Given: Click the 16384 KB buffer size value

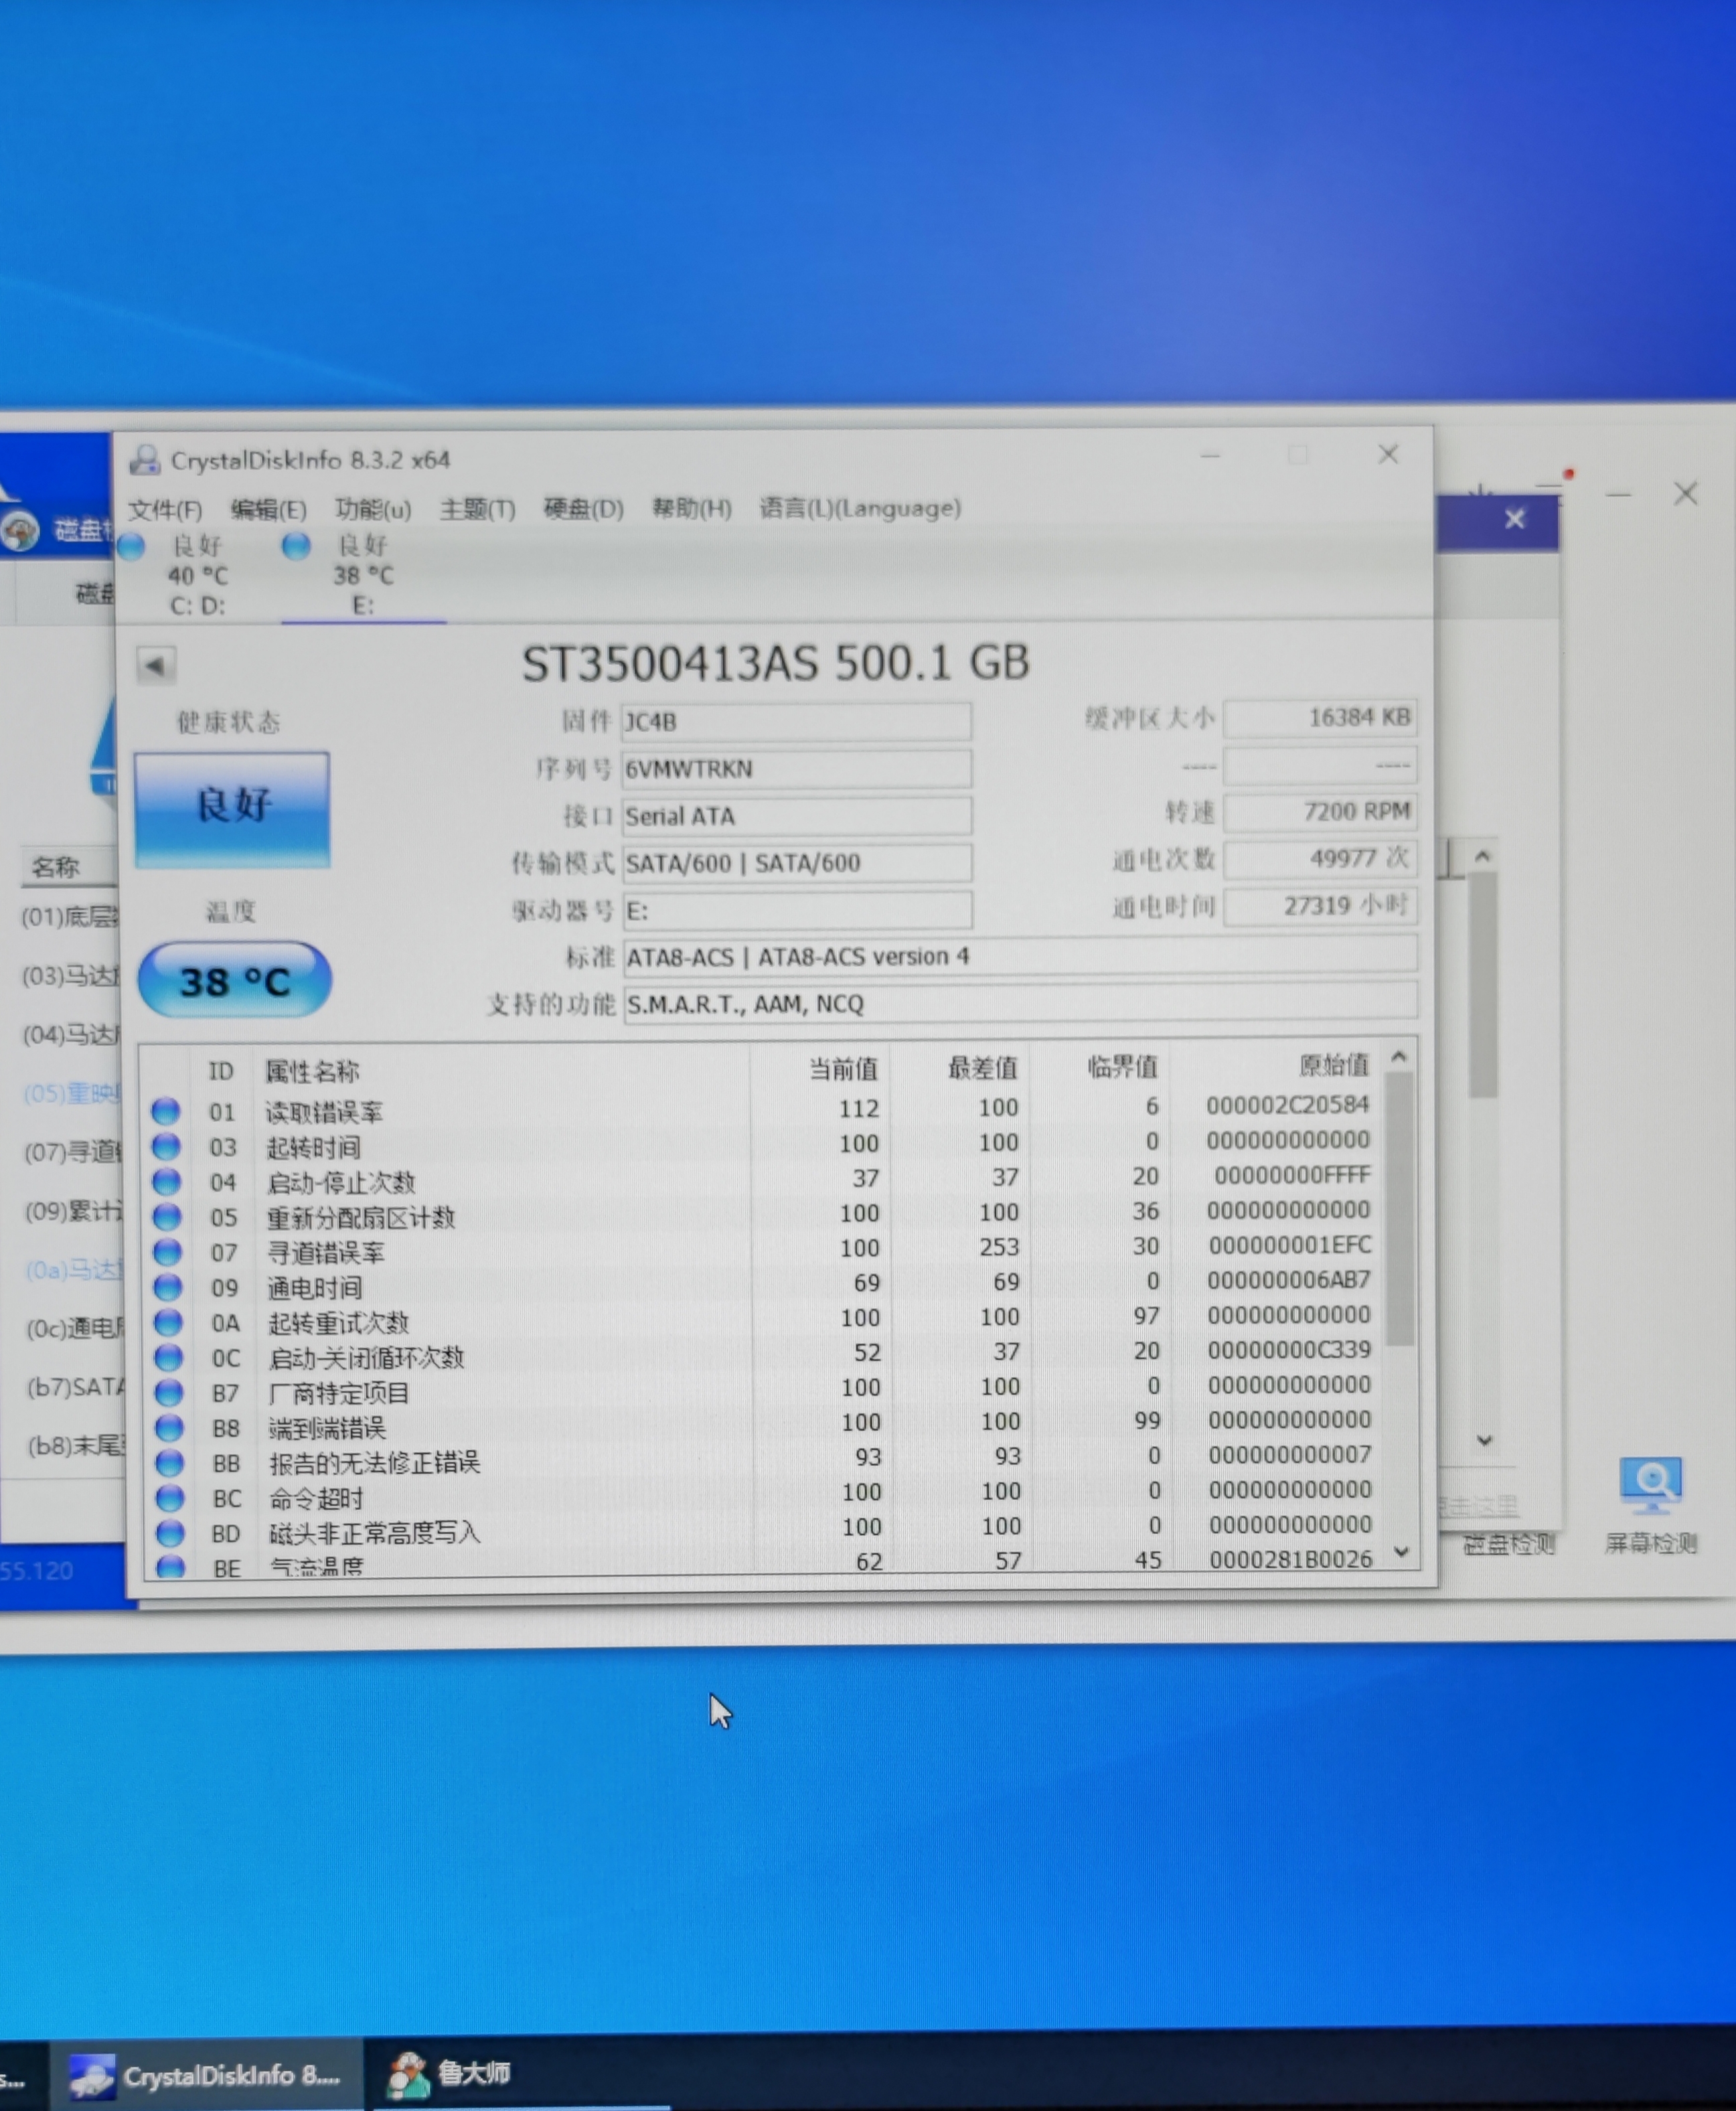Looking at the screenshot, I should pyautogui.click(x=1320, y=717).
